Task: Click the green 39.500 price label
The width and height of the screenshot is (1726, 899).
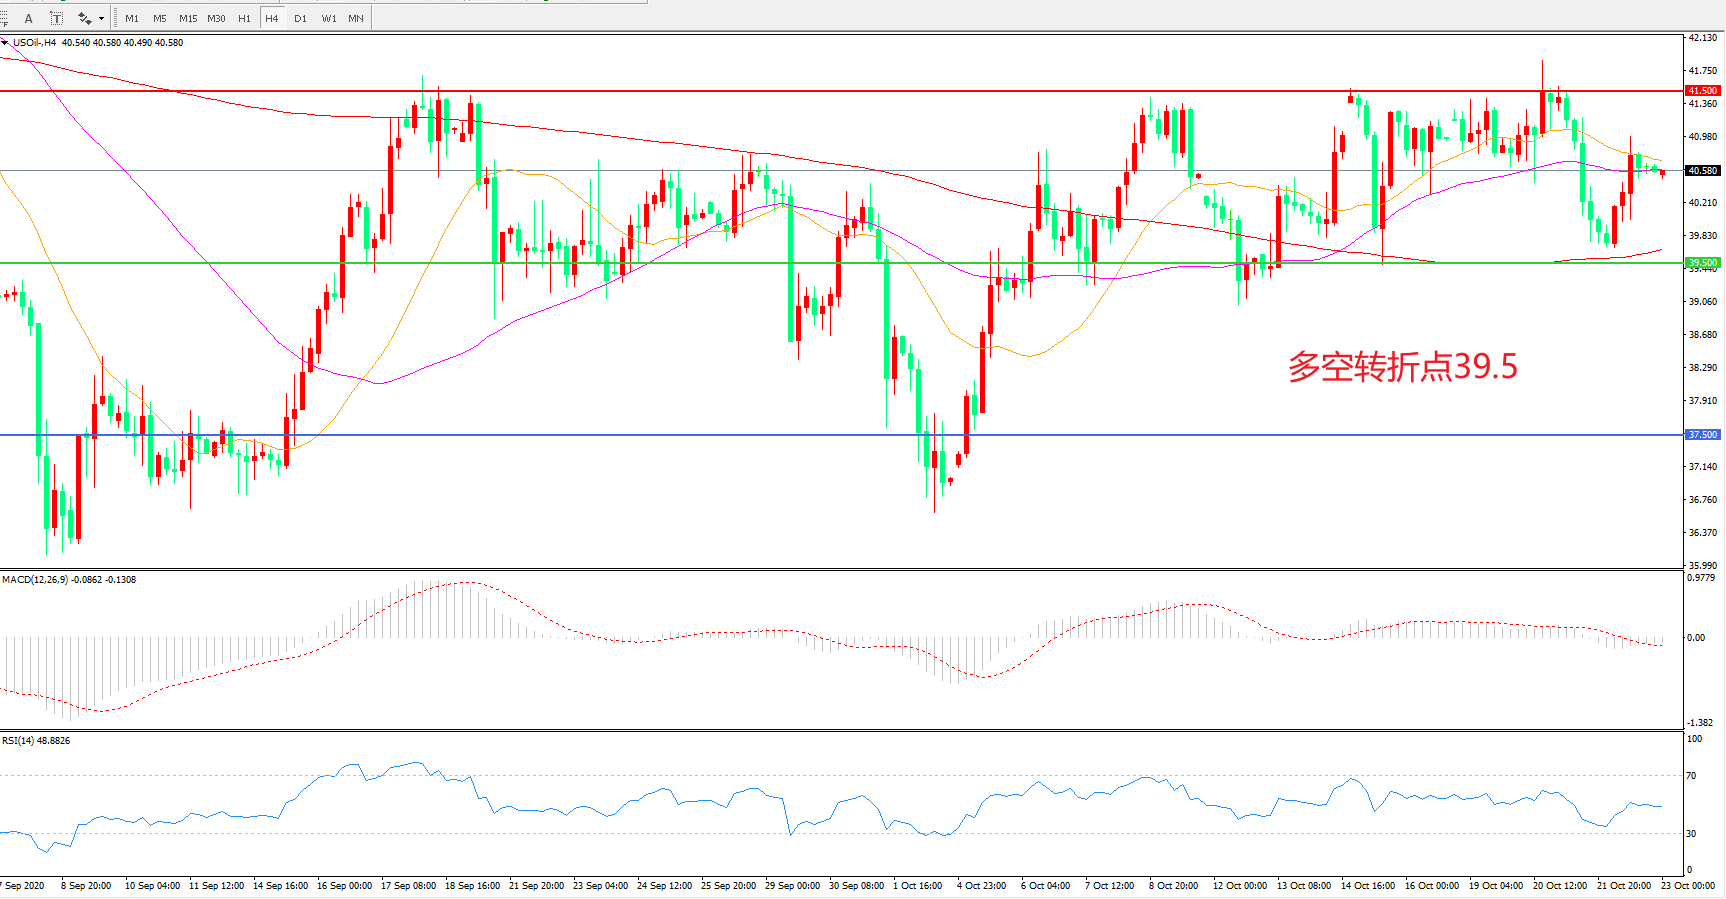Action: 1702,263
